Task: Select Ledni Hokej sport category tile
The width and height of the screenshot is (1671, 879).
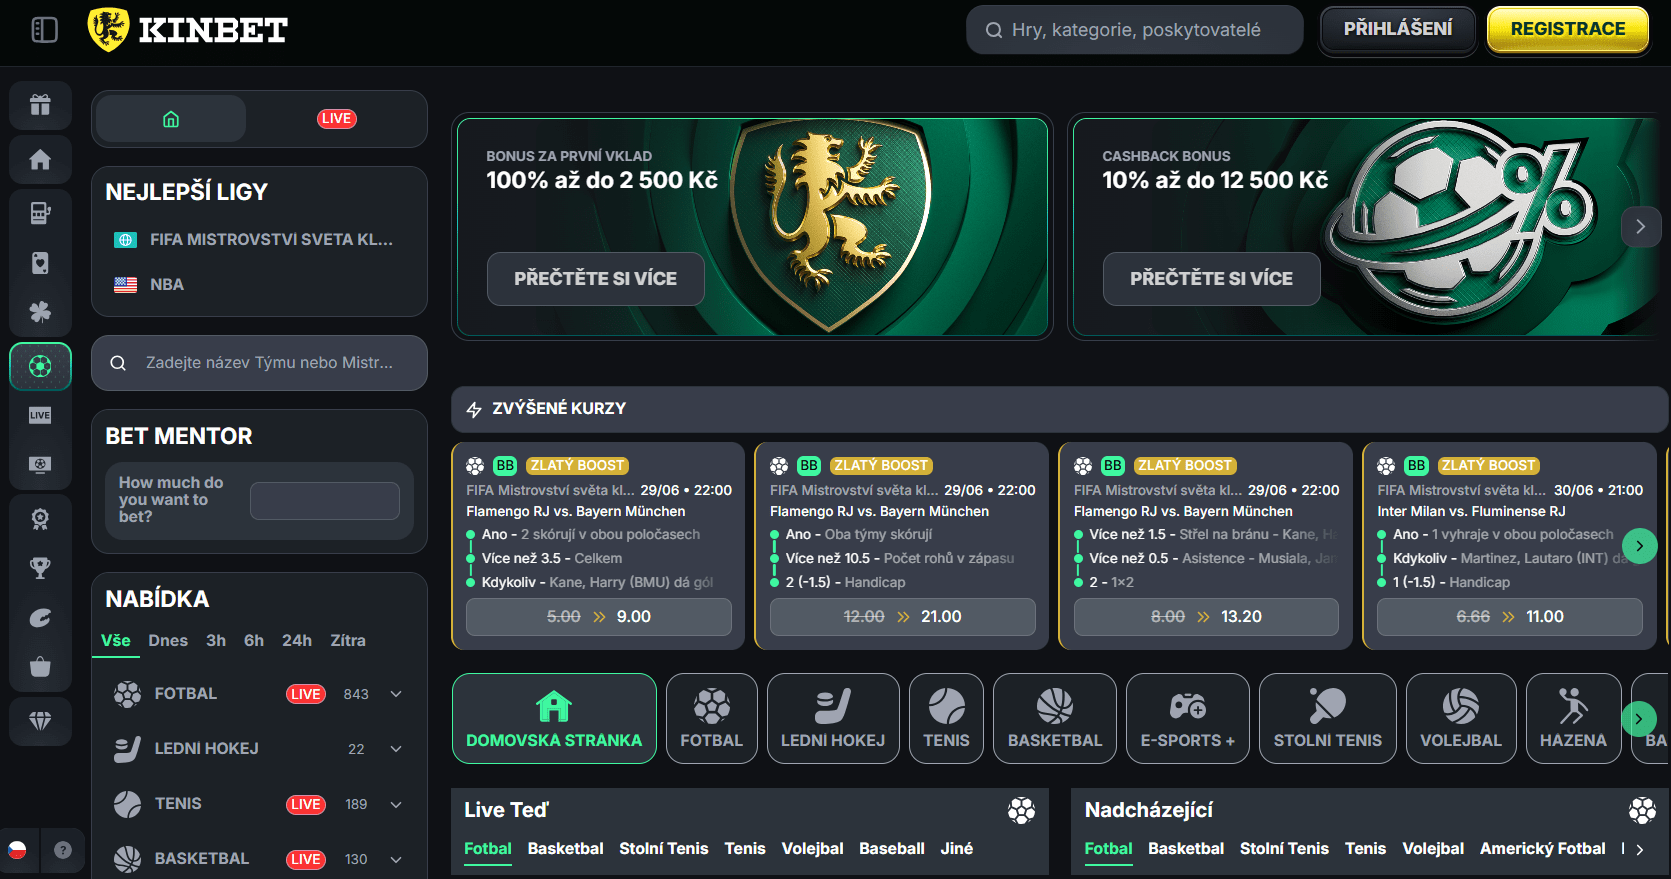Action: click(833, 719)
